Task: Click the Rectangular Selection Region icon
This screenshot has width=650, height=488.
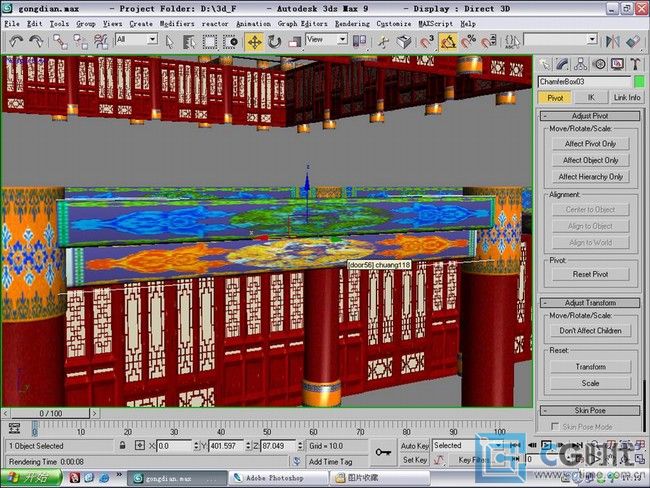Action: [210, 42]
